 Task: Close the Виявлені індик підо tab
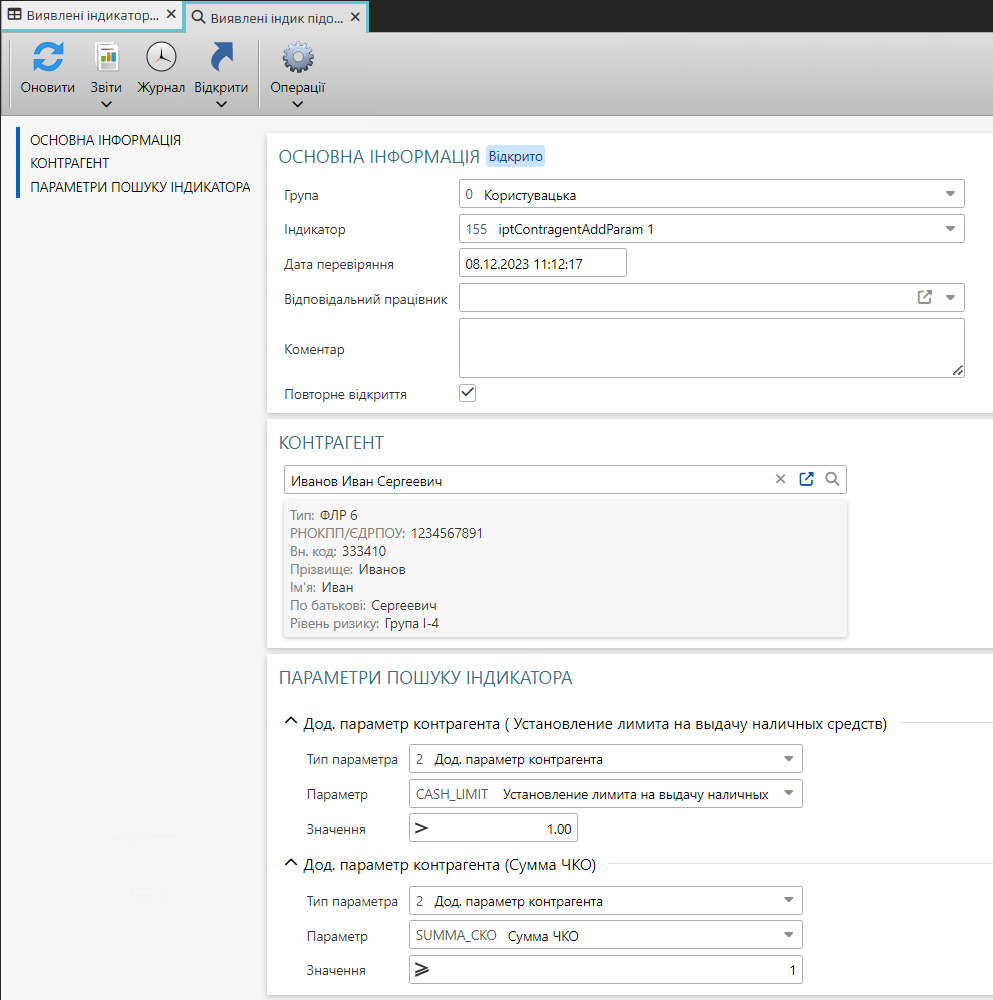click(354, 17)
